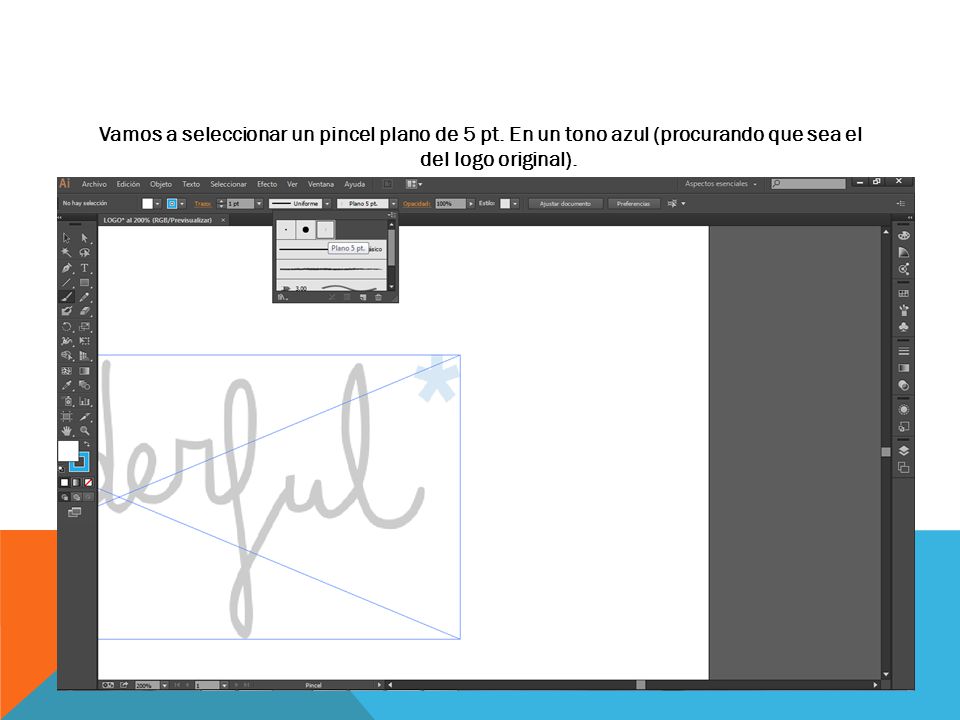
Task: Open the Plano 5 pt. brush definition dropdown
Action: [393, 204]
